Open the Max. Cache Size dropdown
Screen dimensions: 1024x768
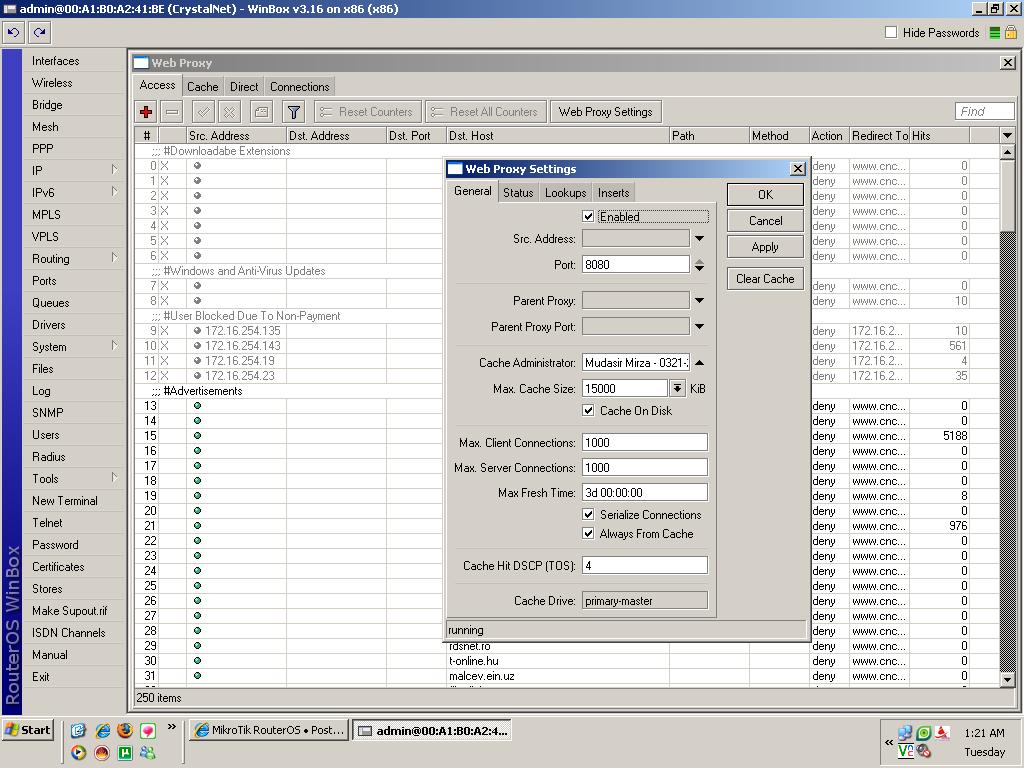[x=677, y=388]
